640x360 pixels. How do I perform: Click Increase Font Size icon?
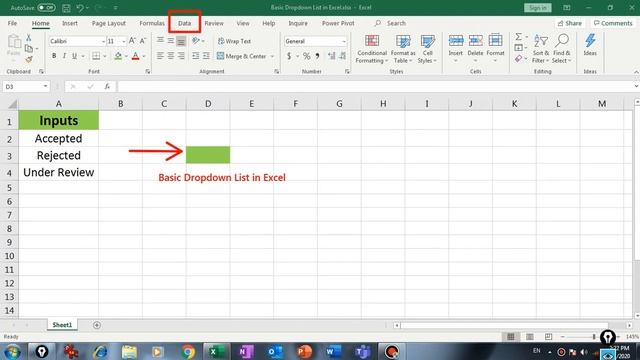pyautogui.click(x=132, y=41)
